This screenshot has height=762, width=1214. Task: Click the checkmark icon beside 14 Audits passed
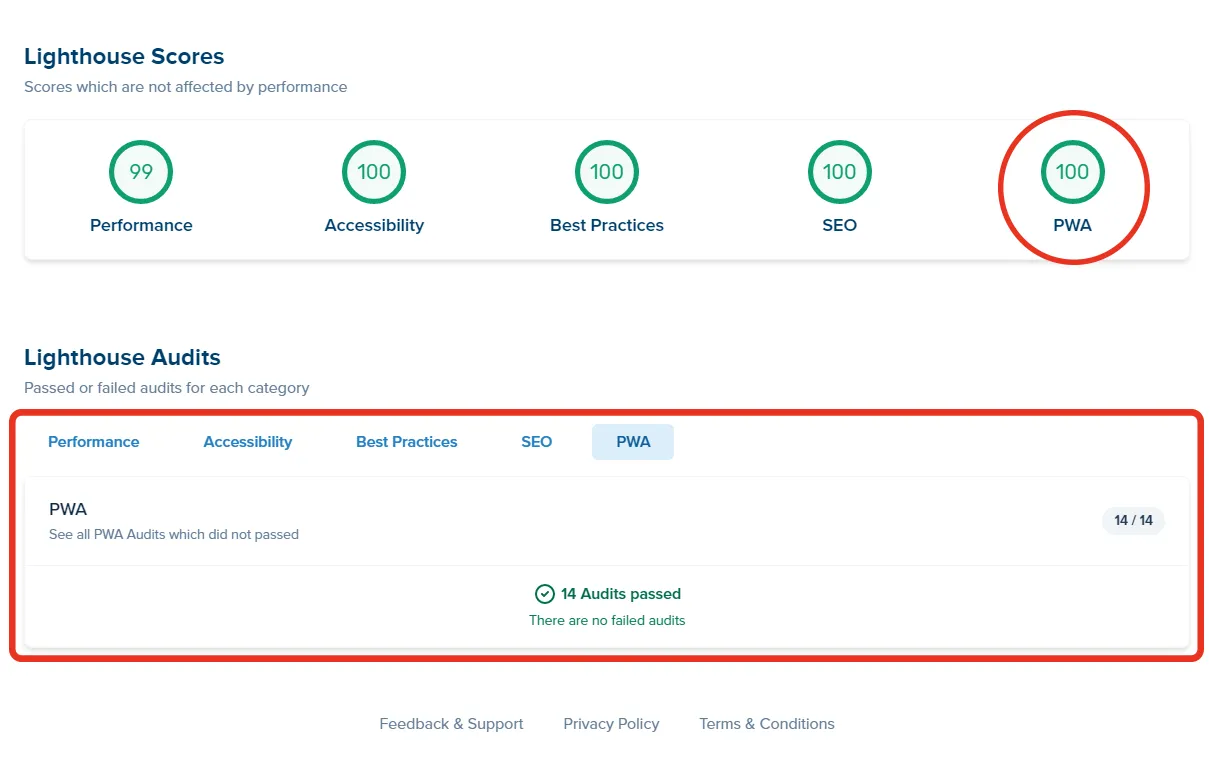(x=545, y=594)
